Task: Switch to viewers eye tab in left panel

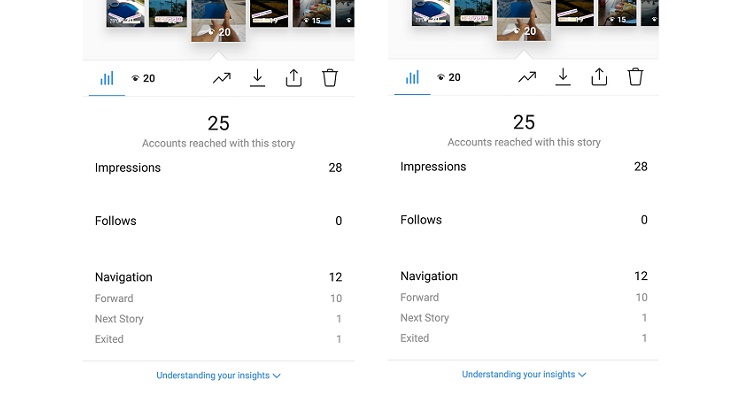Action: pos(143,78)
